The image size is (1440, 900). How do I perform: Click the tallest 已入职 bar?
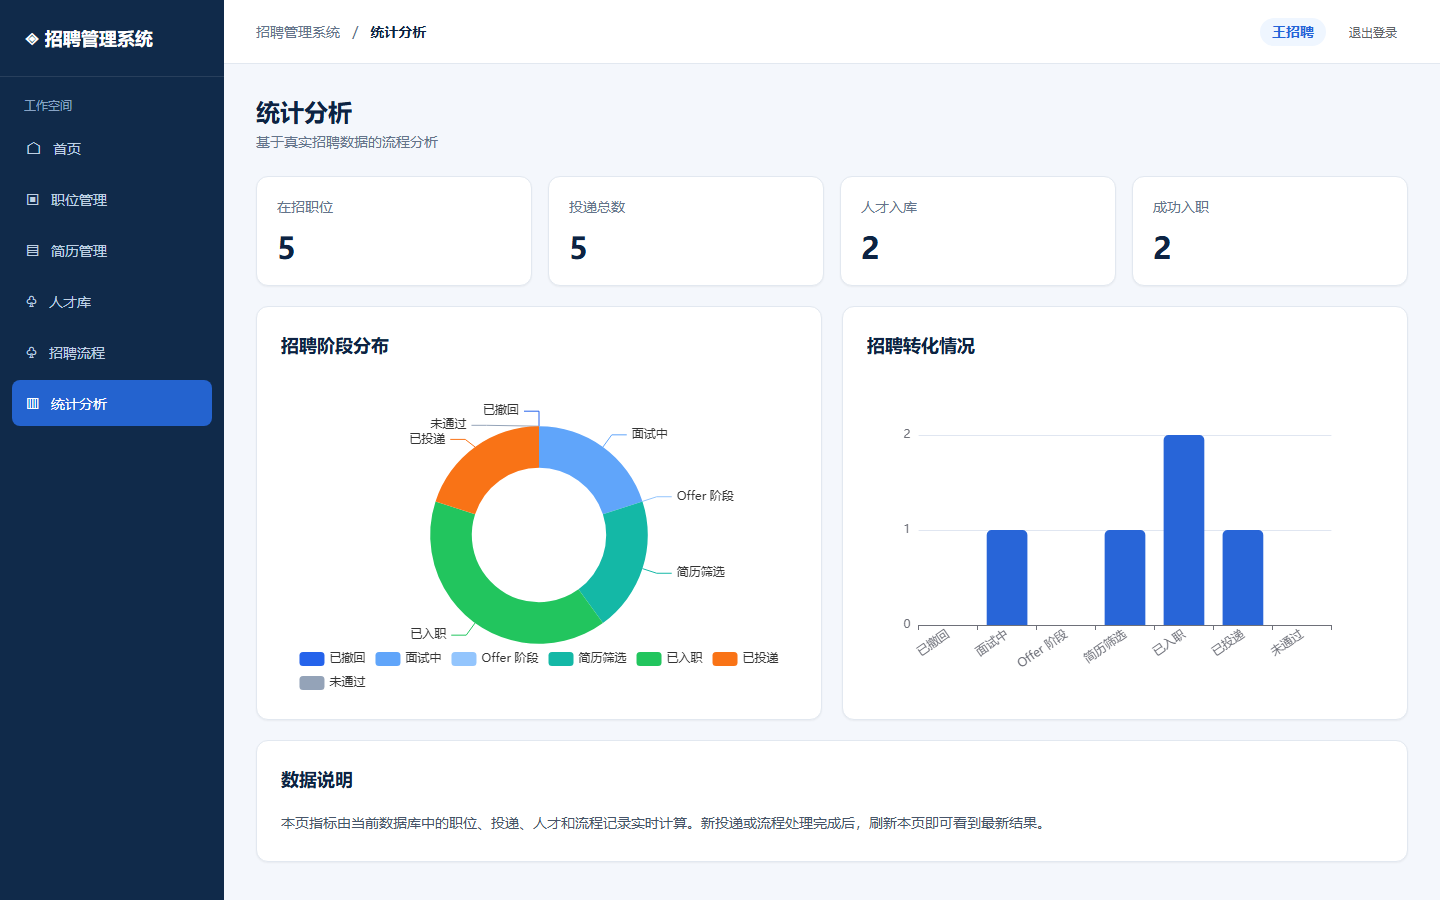click(1184, 530)
